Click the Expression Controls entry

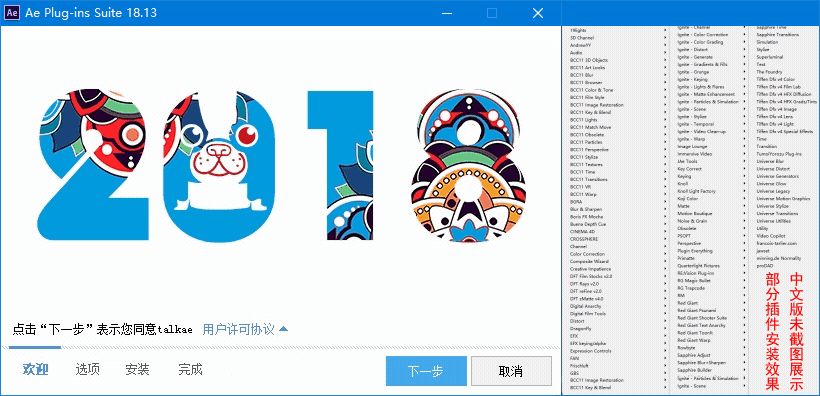click(x=590, y=350)
